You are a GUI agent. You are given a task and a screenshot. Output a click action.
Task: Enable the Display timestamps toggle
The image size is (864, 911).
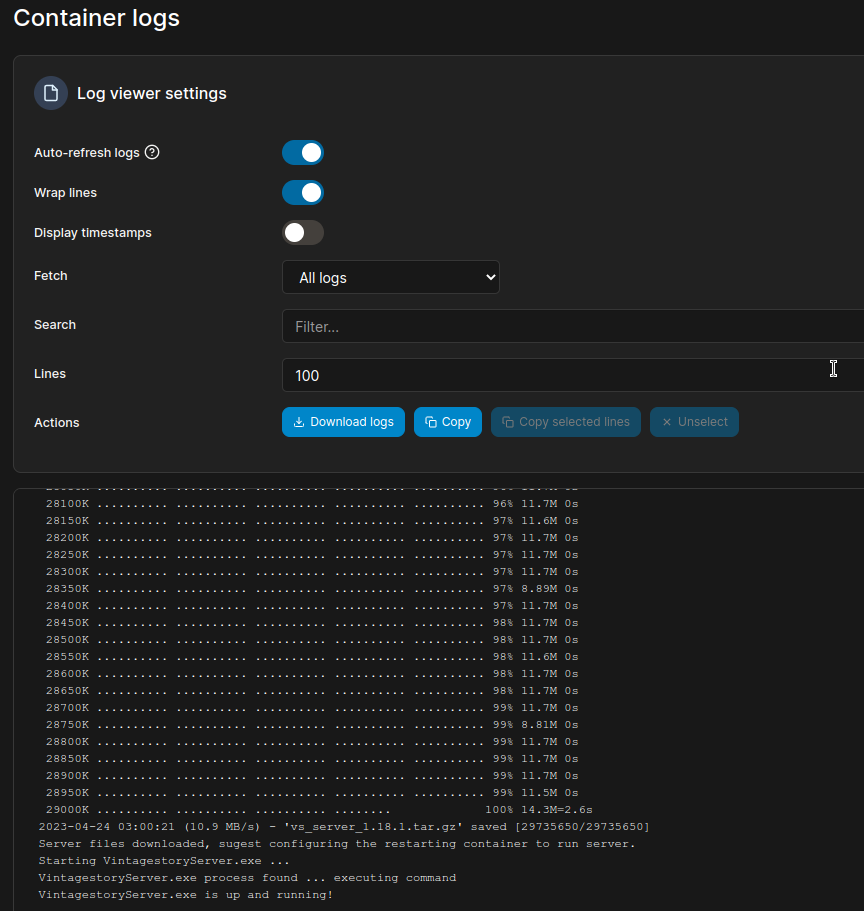[303, 233]
